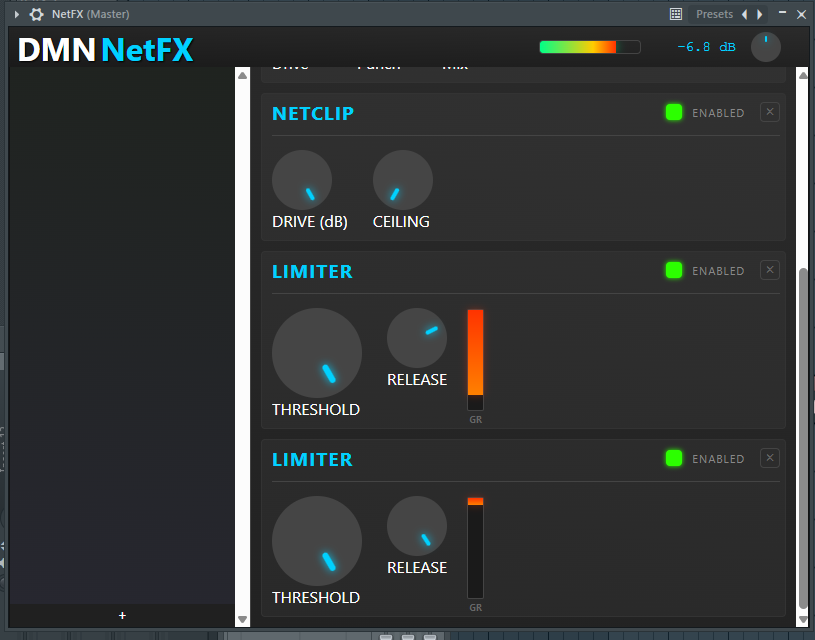Image resolution: width=815 pixels, height=640 pixels.
Task: Click the right vertical scrollbar thumb
Action: coord(803,438)
